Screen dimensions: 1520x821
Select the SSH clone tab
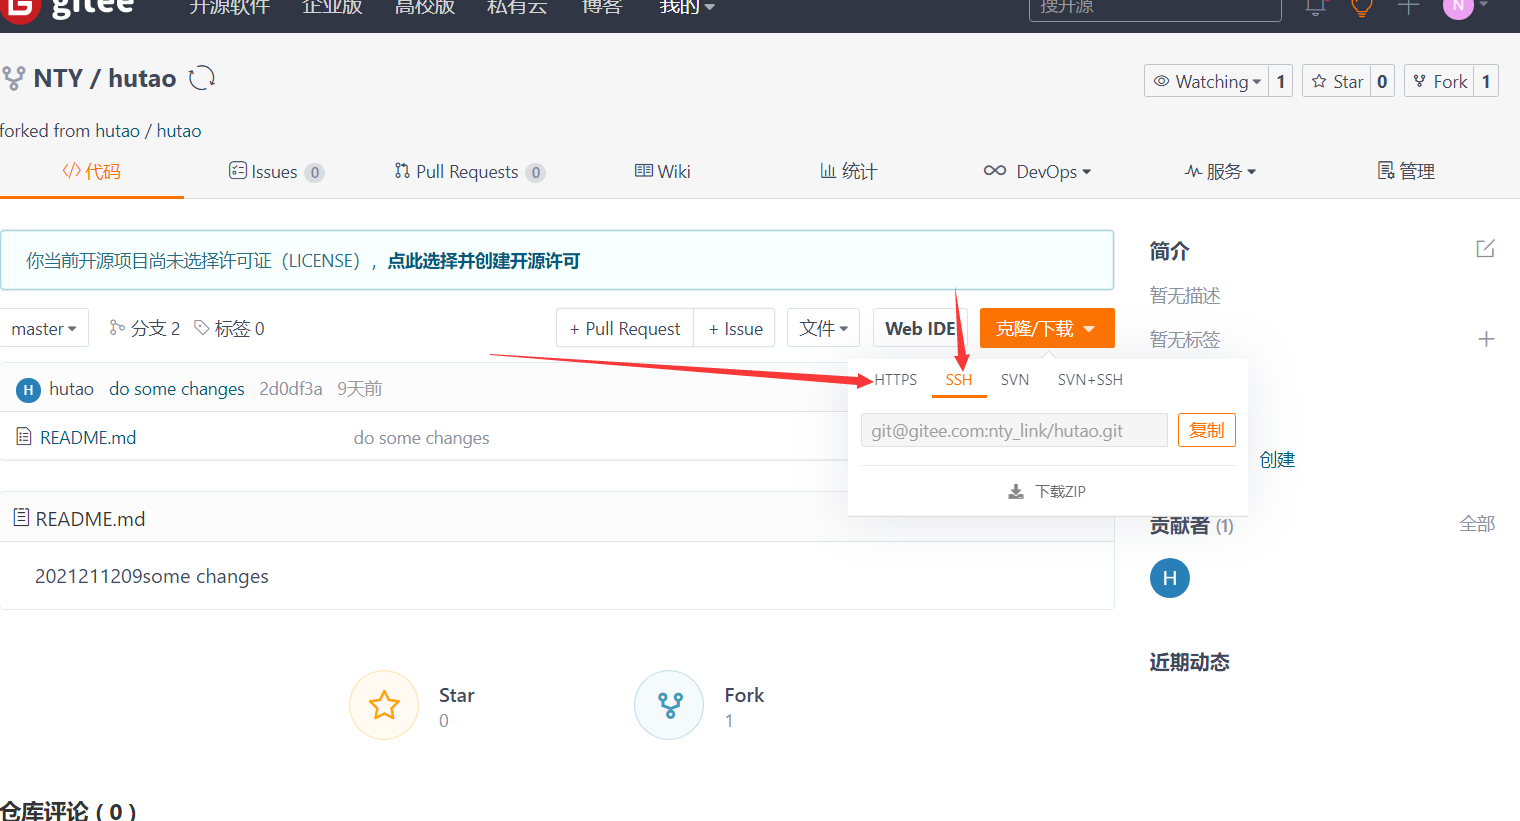(959, 380)
